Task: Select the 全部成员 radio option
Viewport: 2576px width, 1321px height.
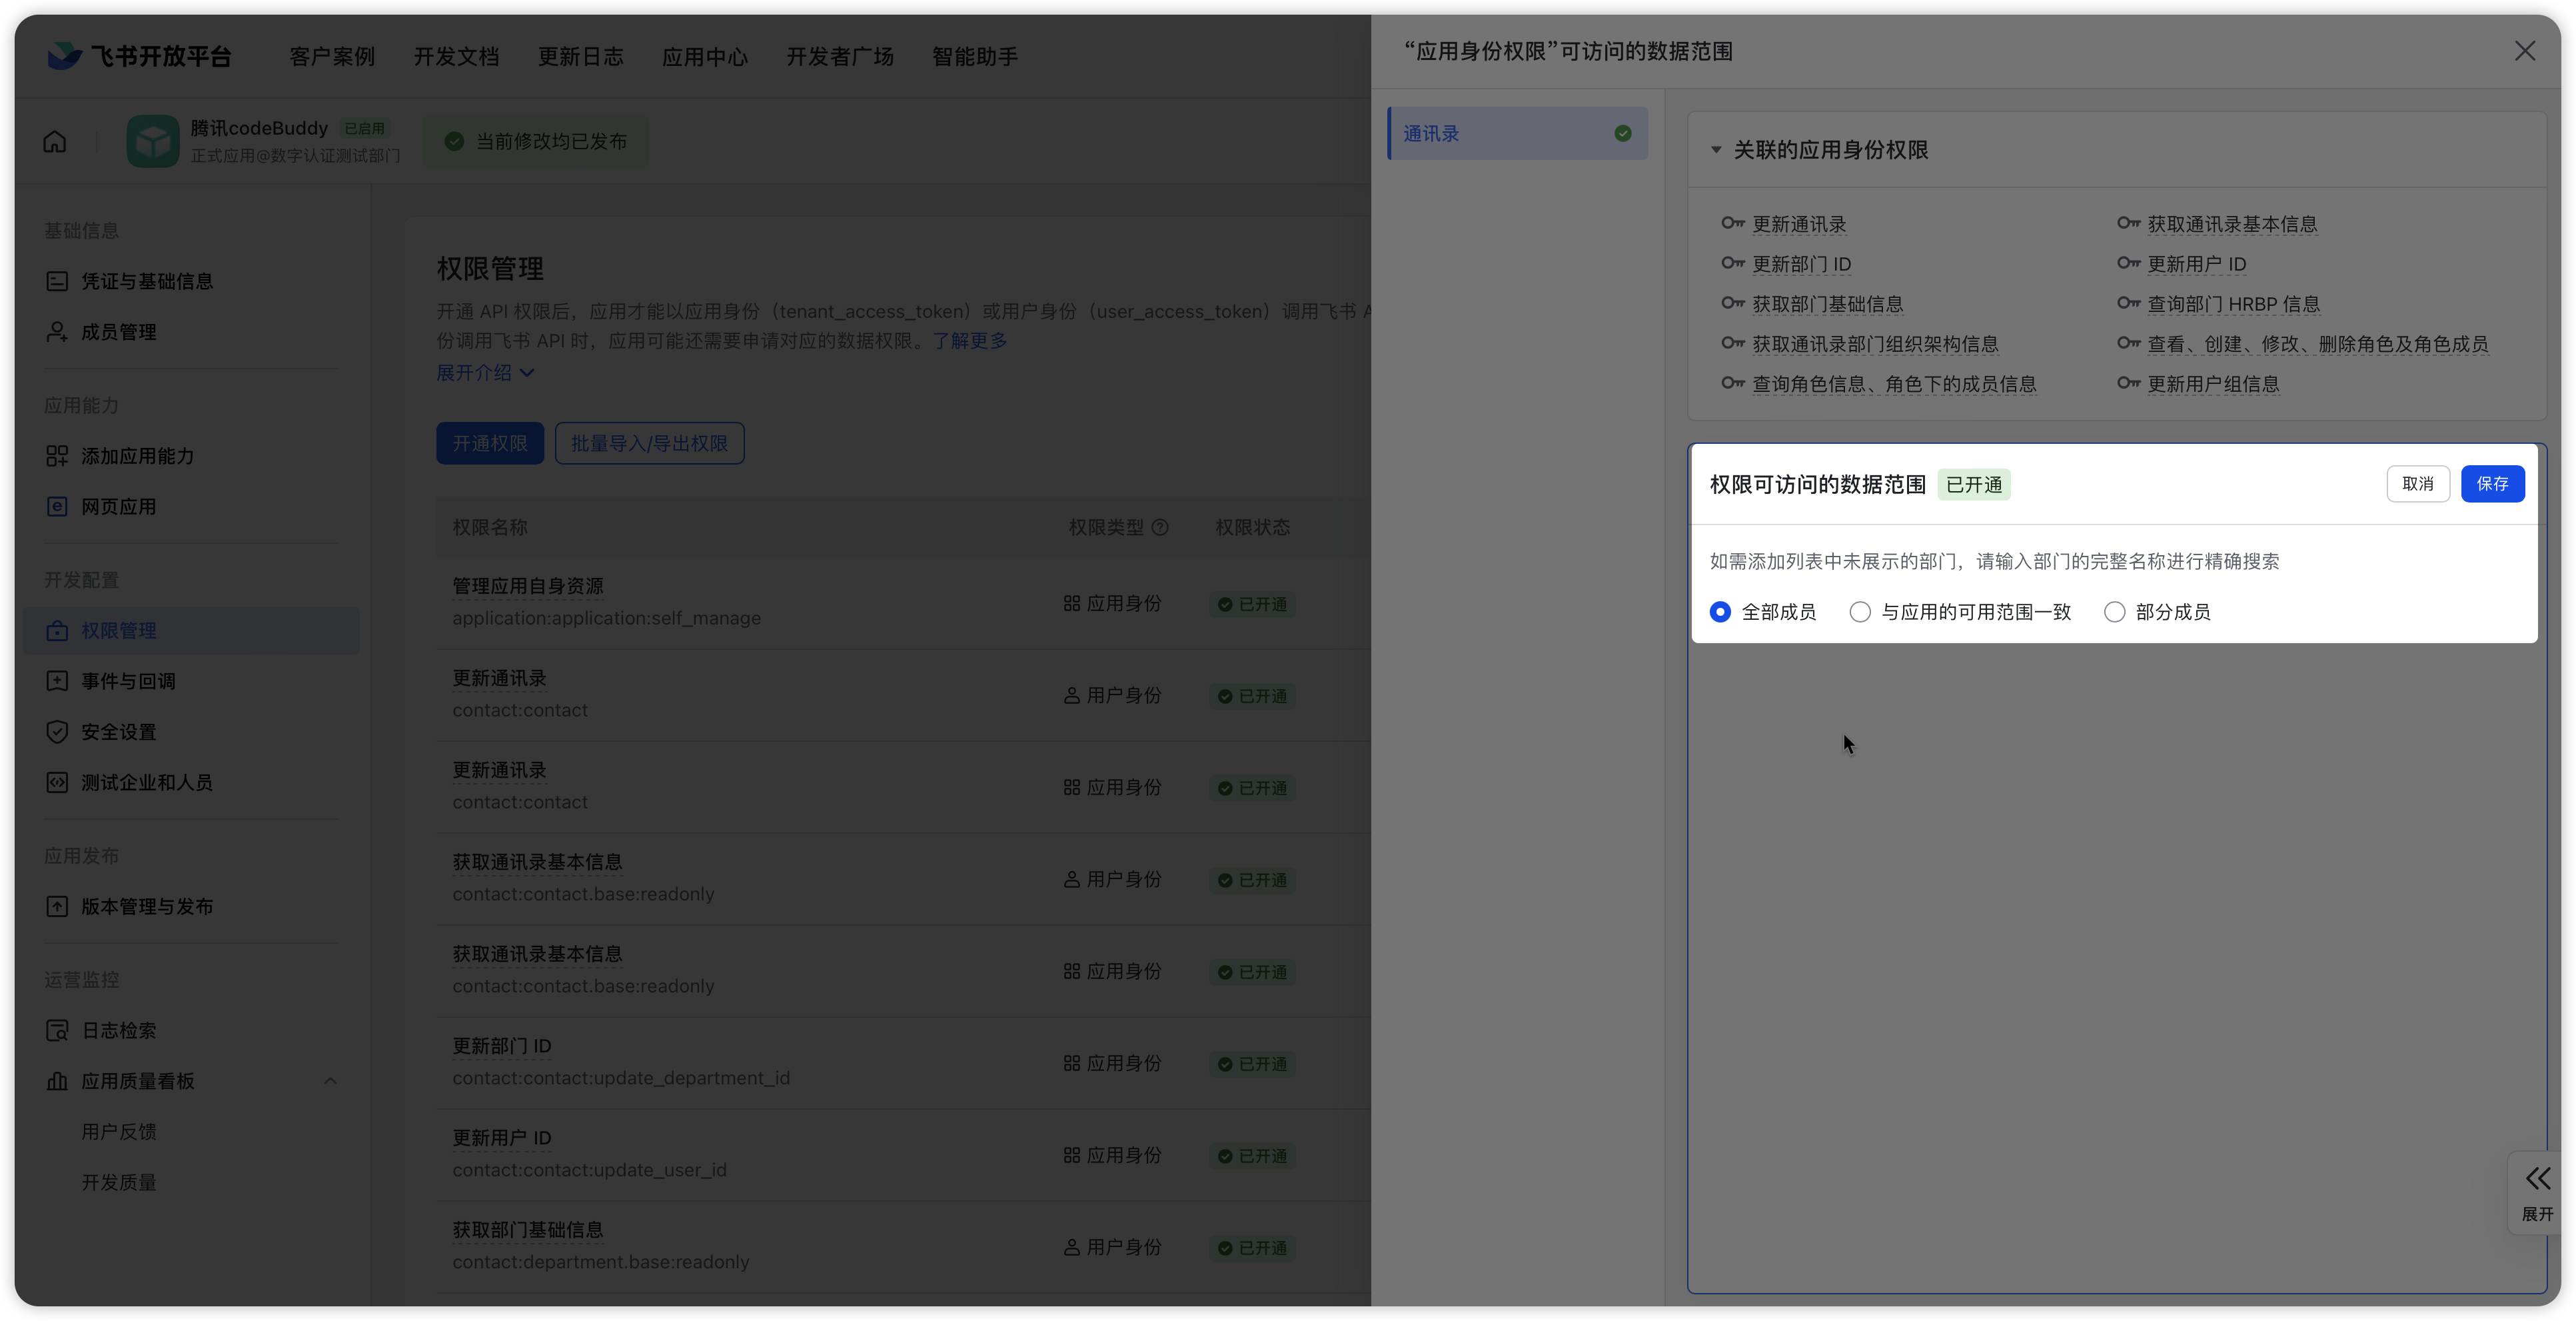Action: [x=1720, y=612]
